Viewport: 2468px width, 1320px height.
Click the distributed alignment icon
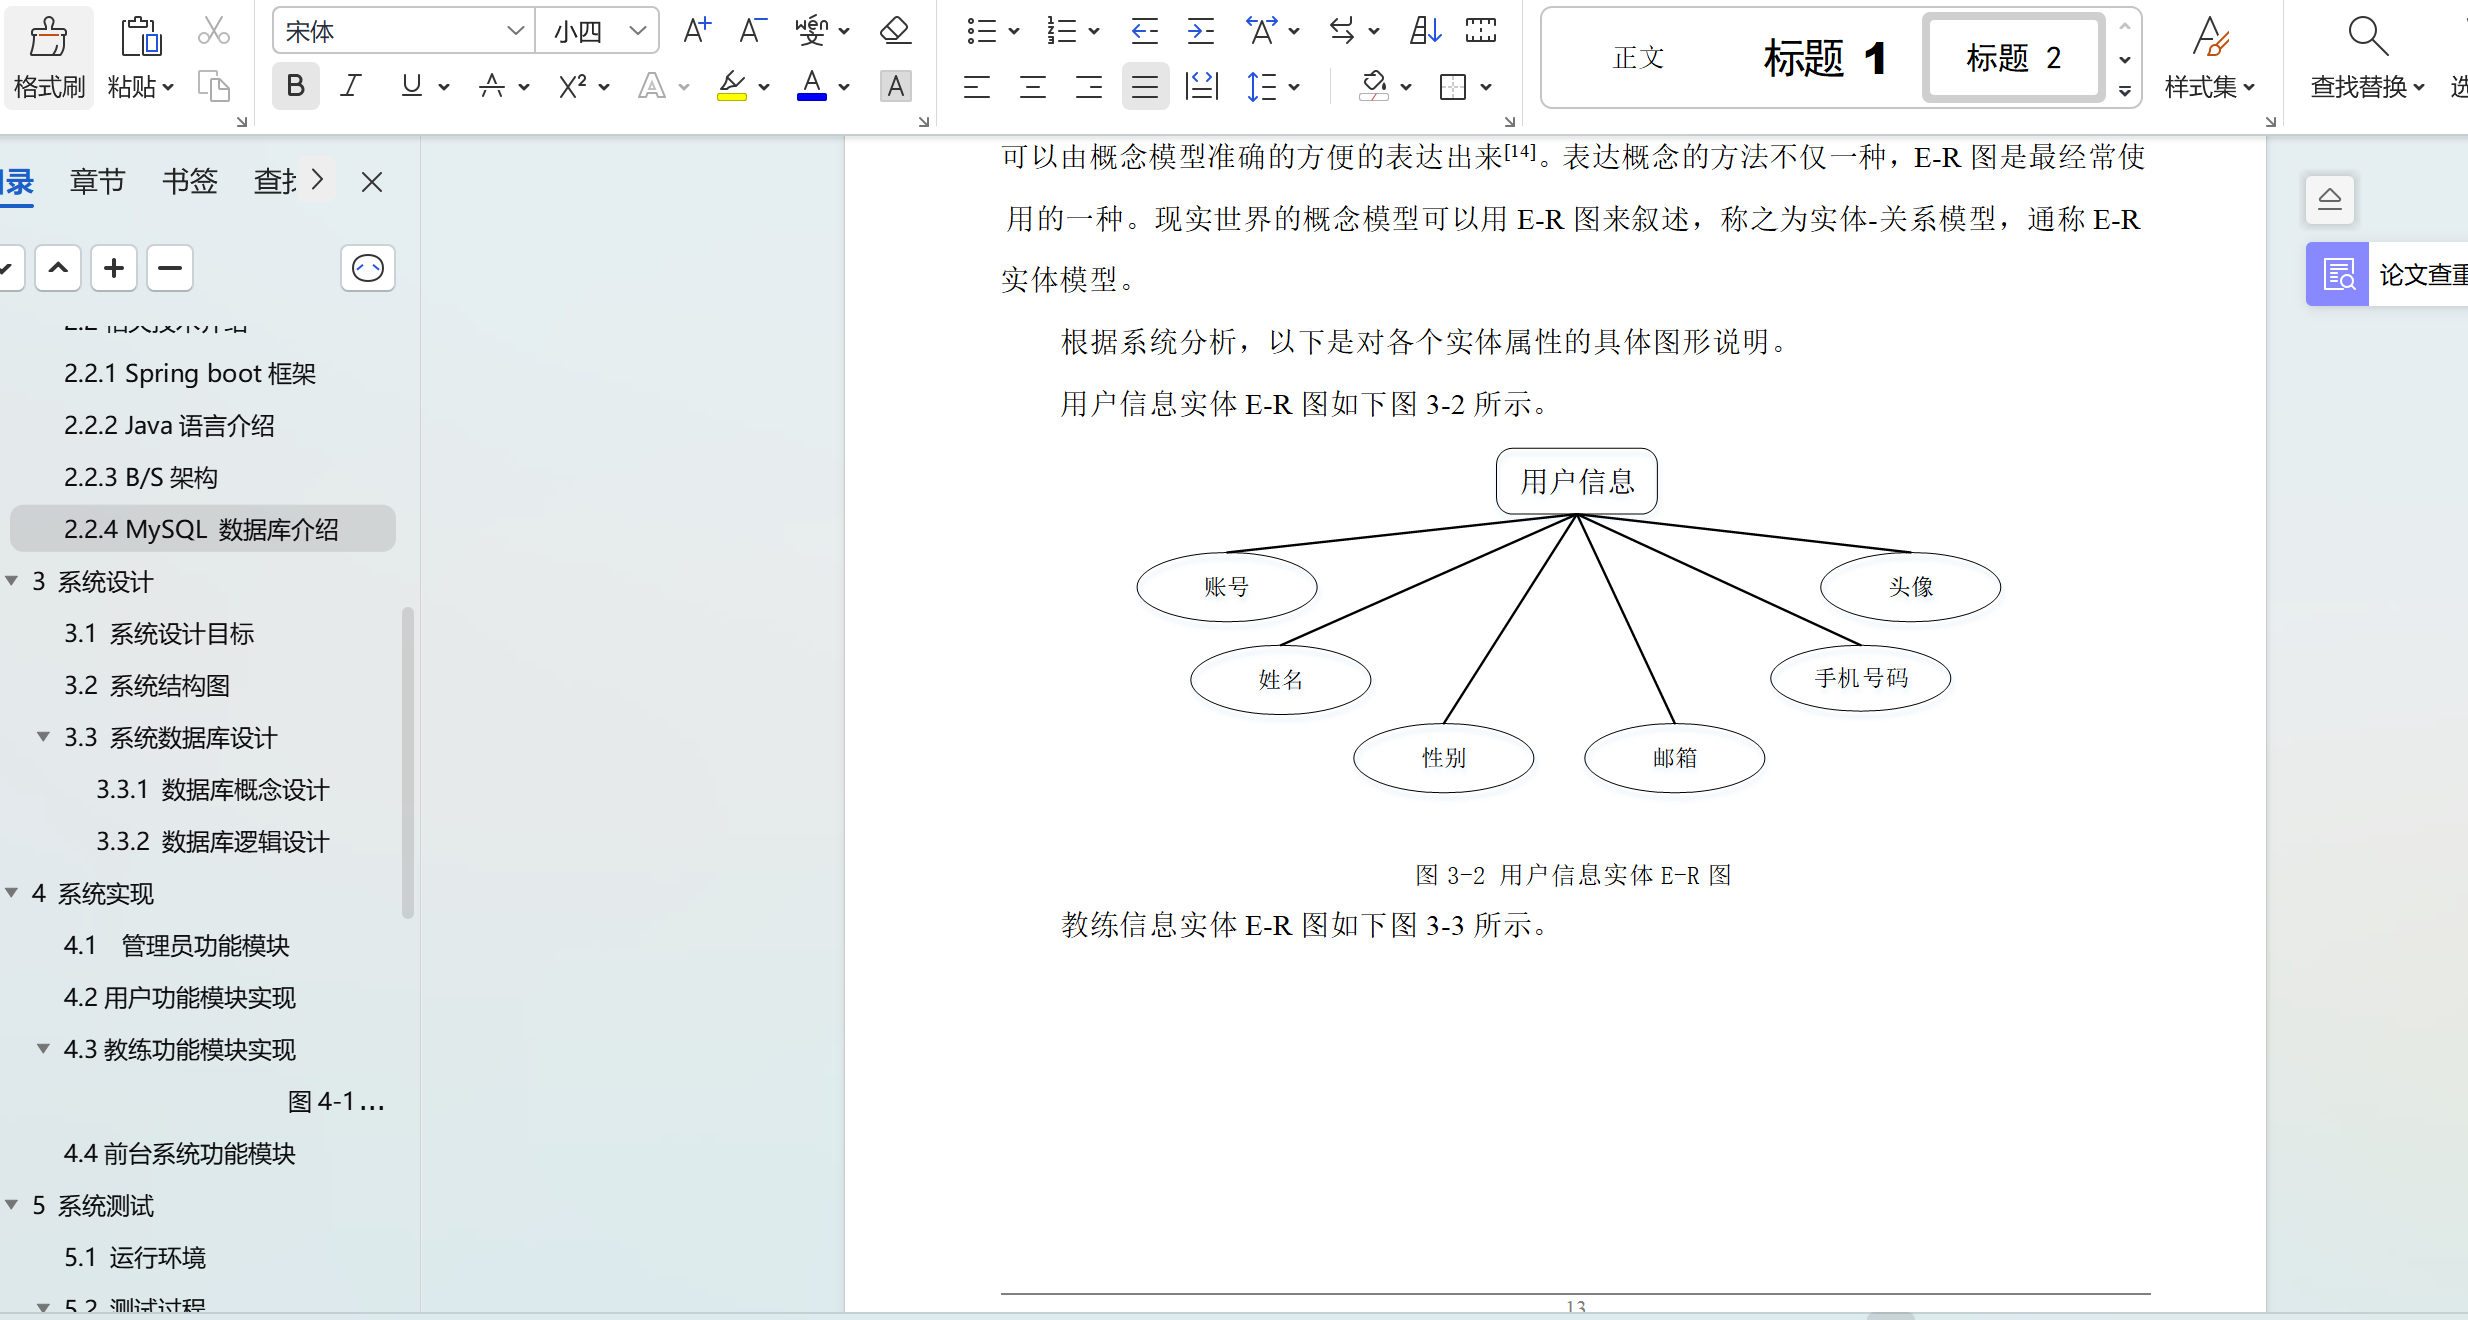[1201, 87]
